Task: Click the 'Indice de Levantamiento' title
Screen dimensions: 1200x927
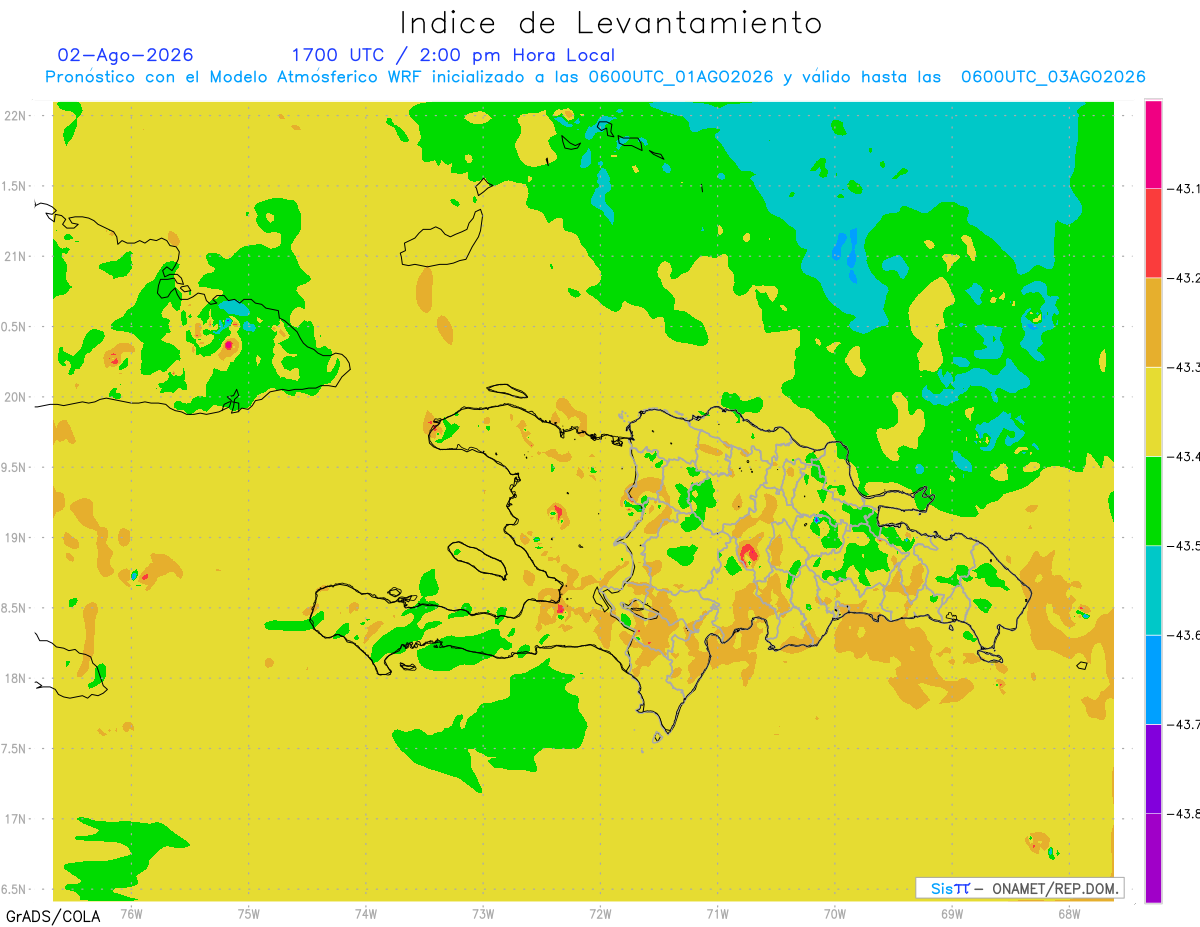Action: coord(611,22)
